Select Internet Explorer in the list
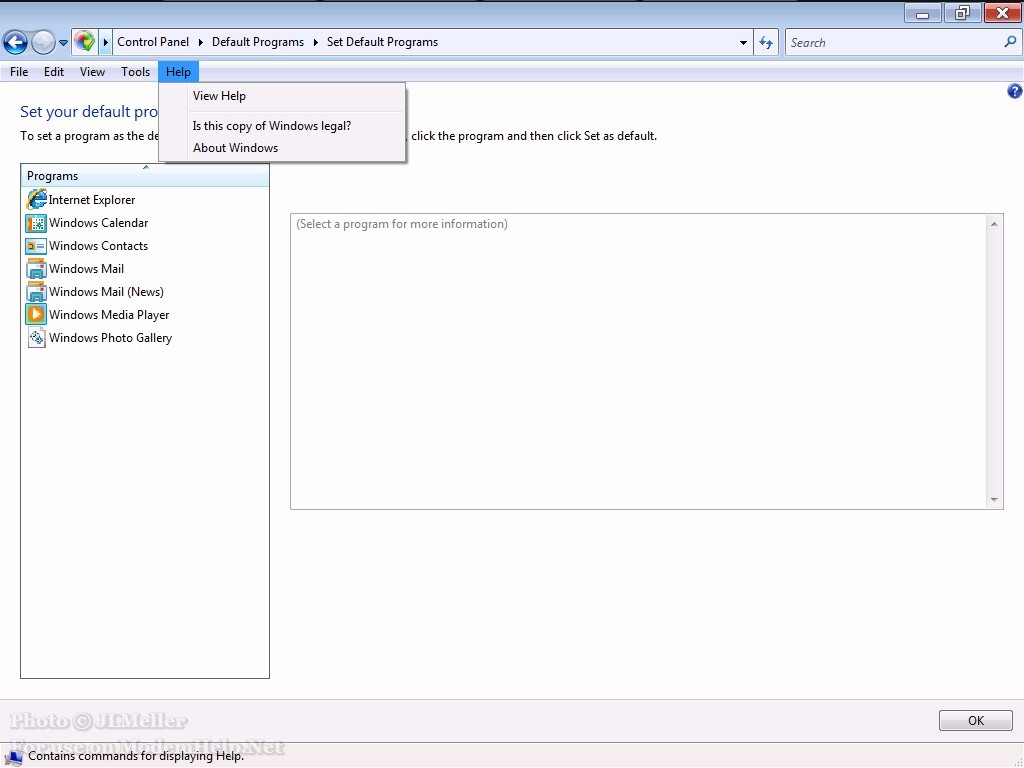The height and width of the screenshot is (768, 1024). 91,200
